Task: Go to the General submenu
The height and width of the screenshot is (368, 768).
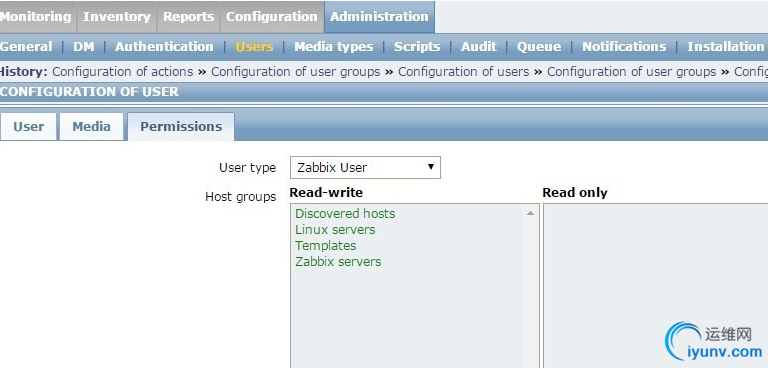Action: point(26,47)
